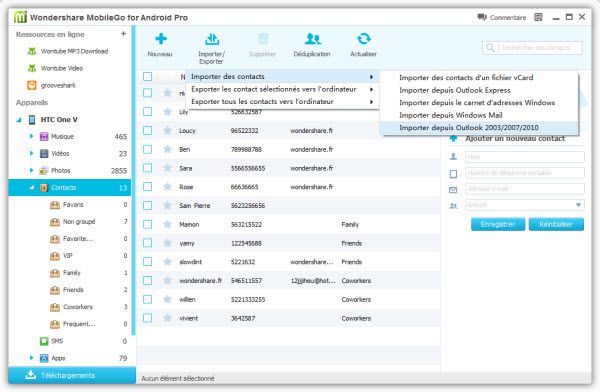The image size is (600, 392).
Task: Refresh contacts with Actualiser icon
Action: [x=364, y=39]
